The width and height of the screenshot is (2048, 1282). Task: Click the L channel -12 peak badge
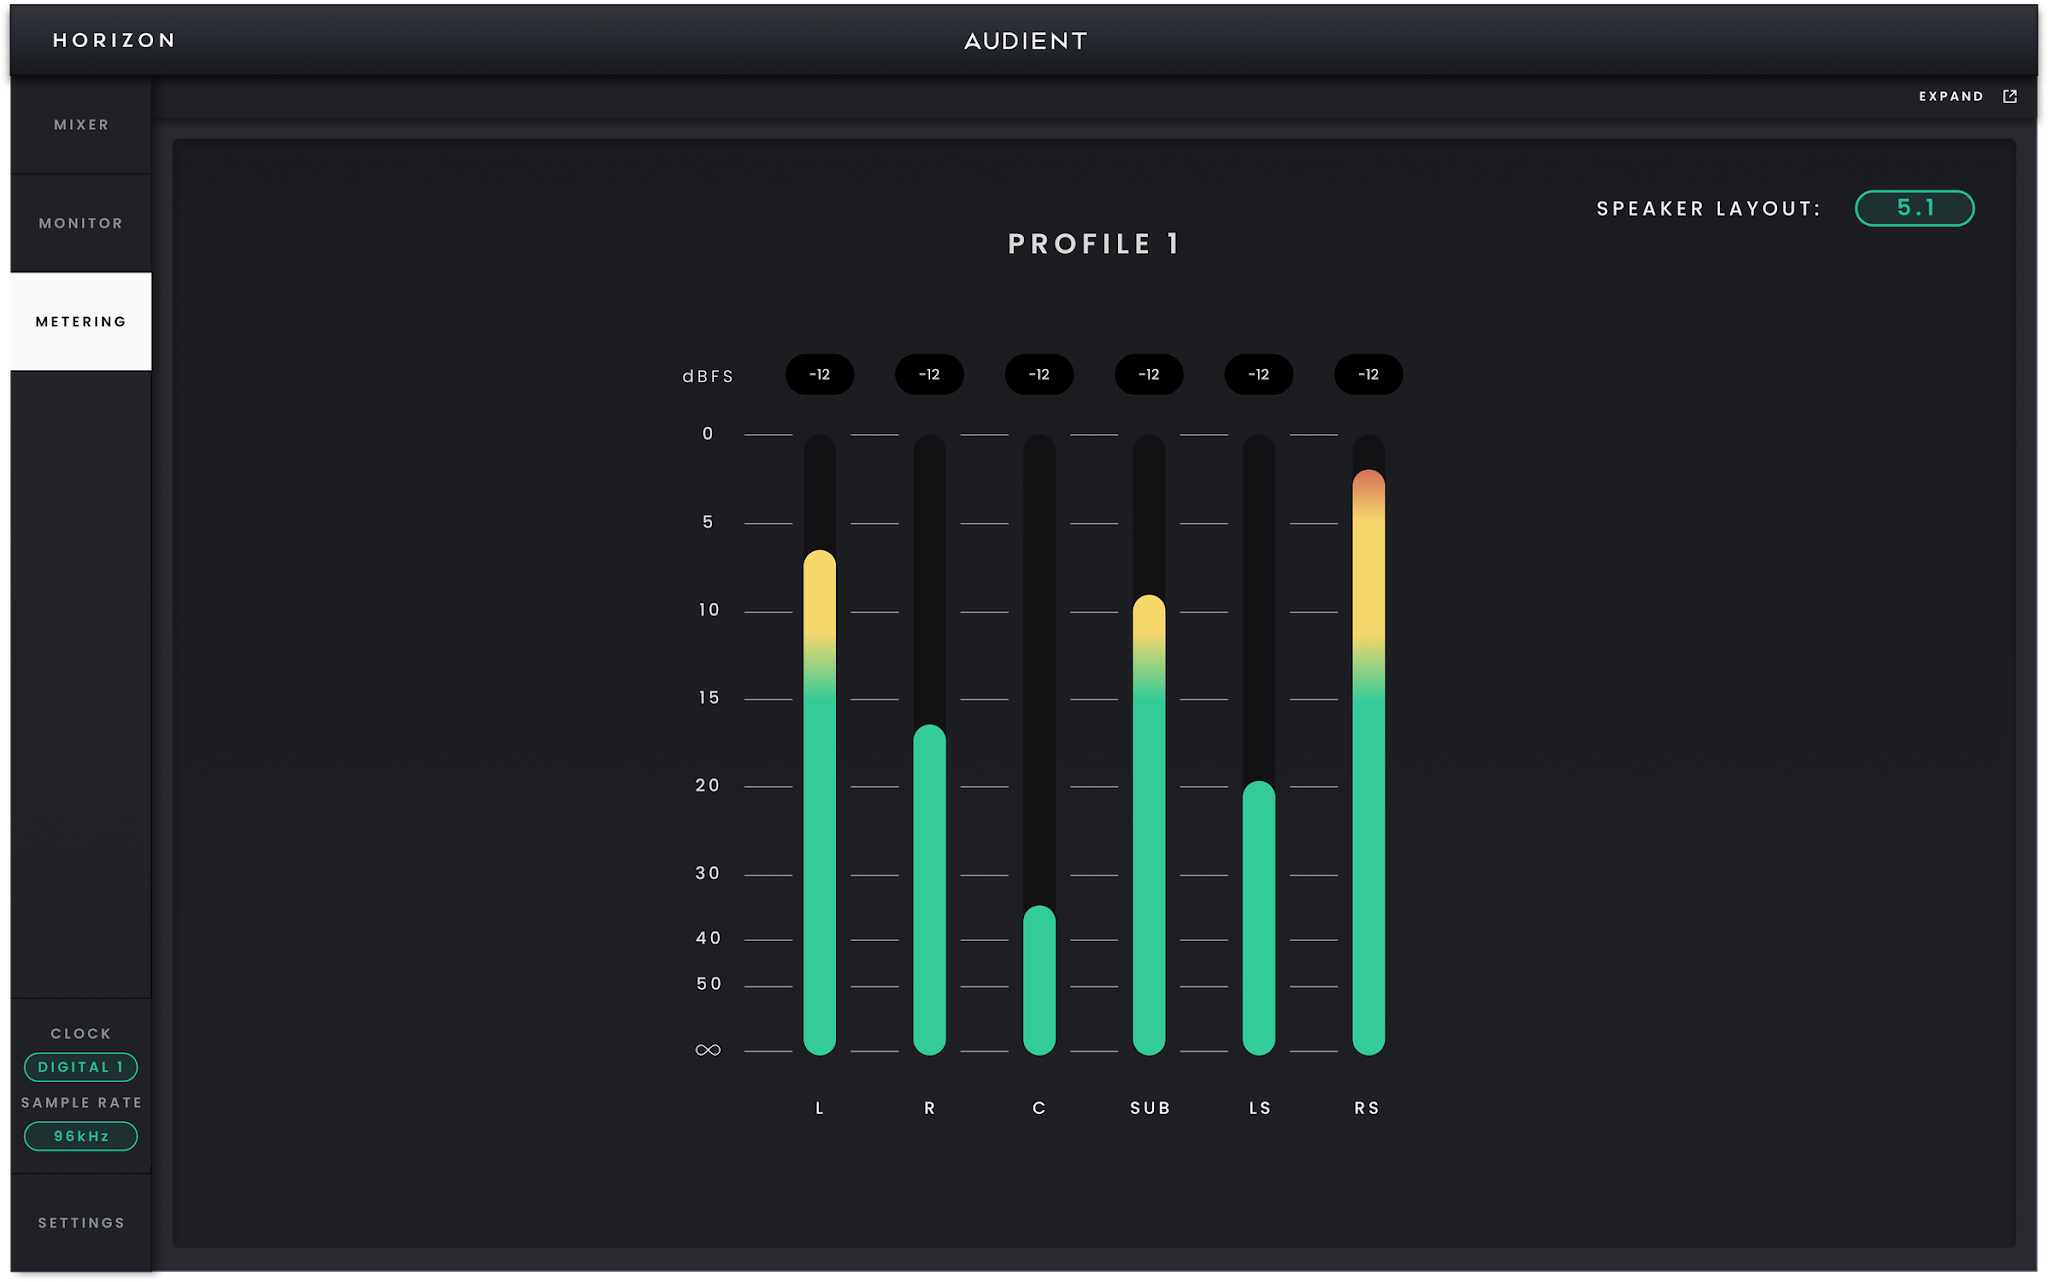pos(820,374)
